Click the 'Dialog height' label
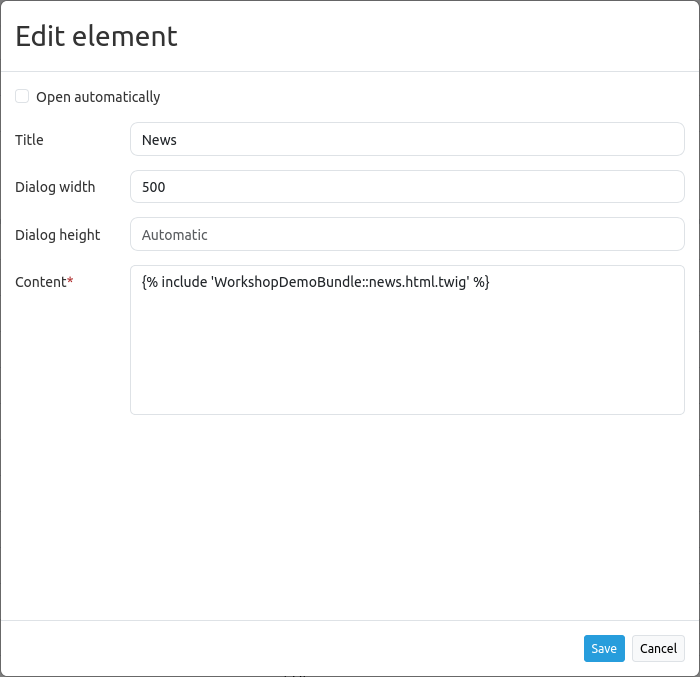This screenshot has width=700, height=677. tap(57, 235)
